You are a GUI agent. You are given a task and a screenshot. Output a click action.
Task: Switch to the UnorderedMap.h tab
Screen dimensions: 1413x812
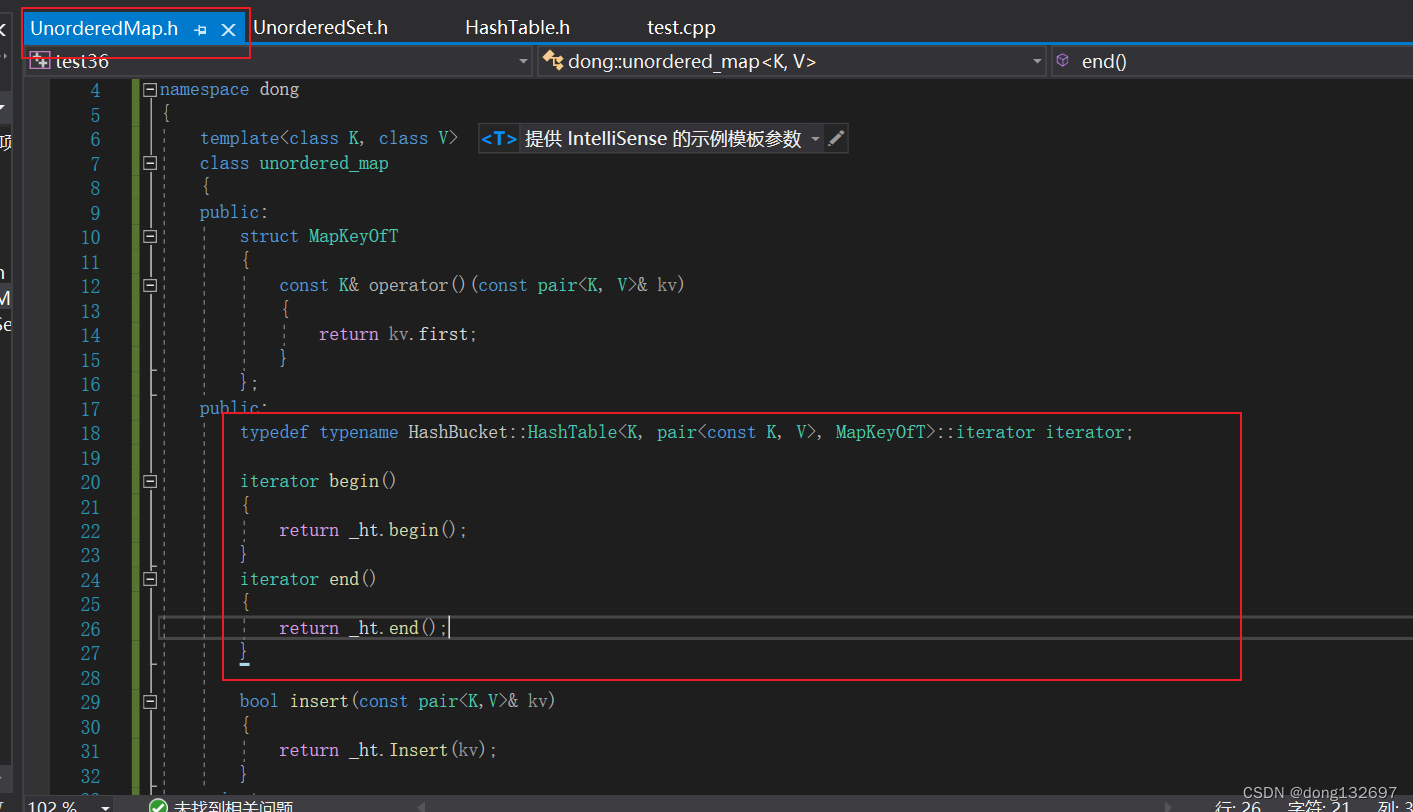point(104,28)
